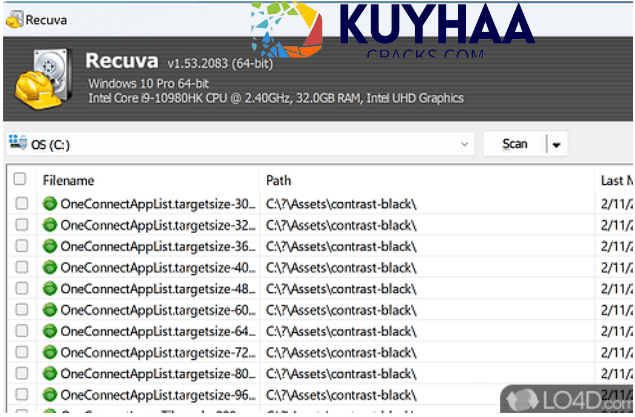Check the box for targetsize-96 file

pyautogui.click(x=22, y=394)
